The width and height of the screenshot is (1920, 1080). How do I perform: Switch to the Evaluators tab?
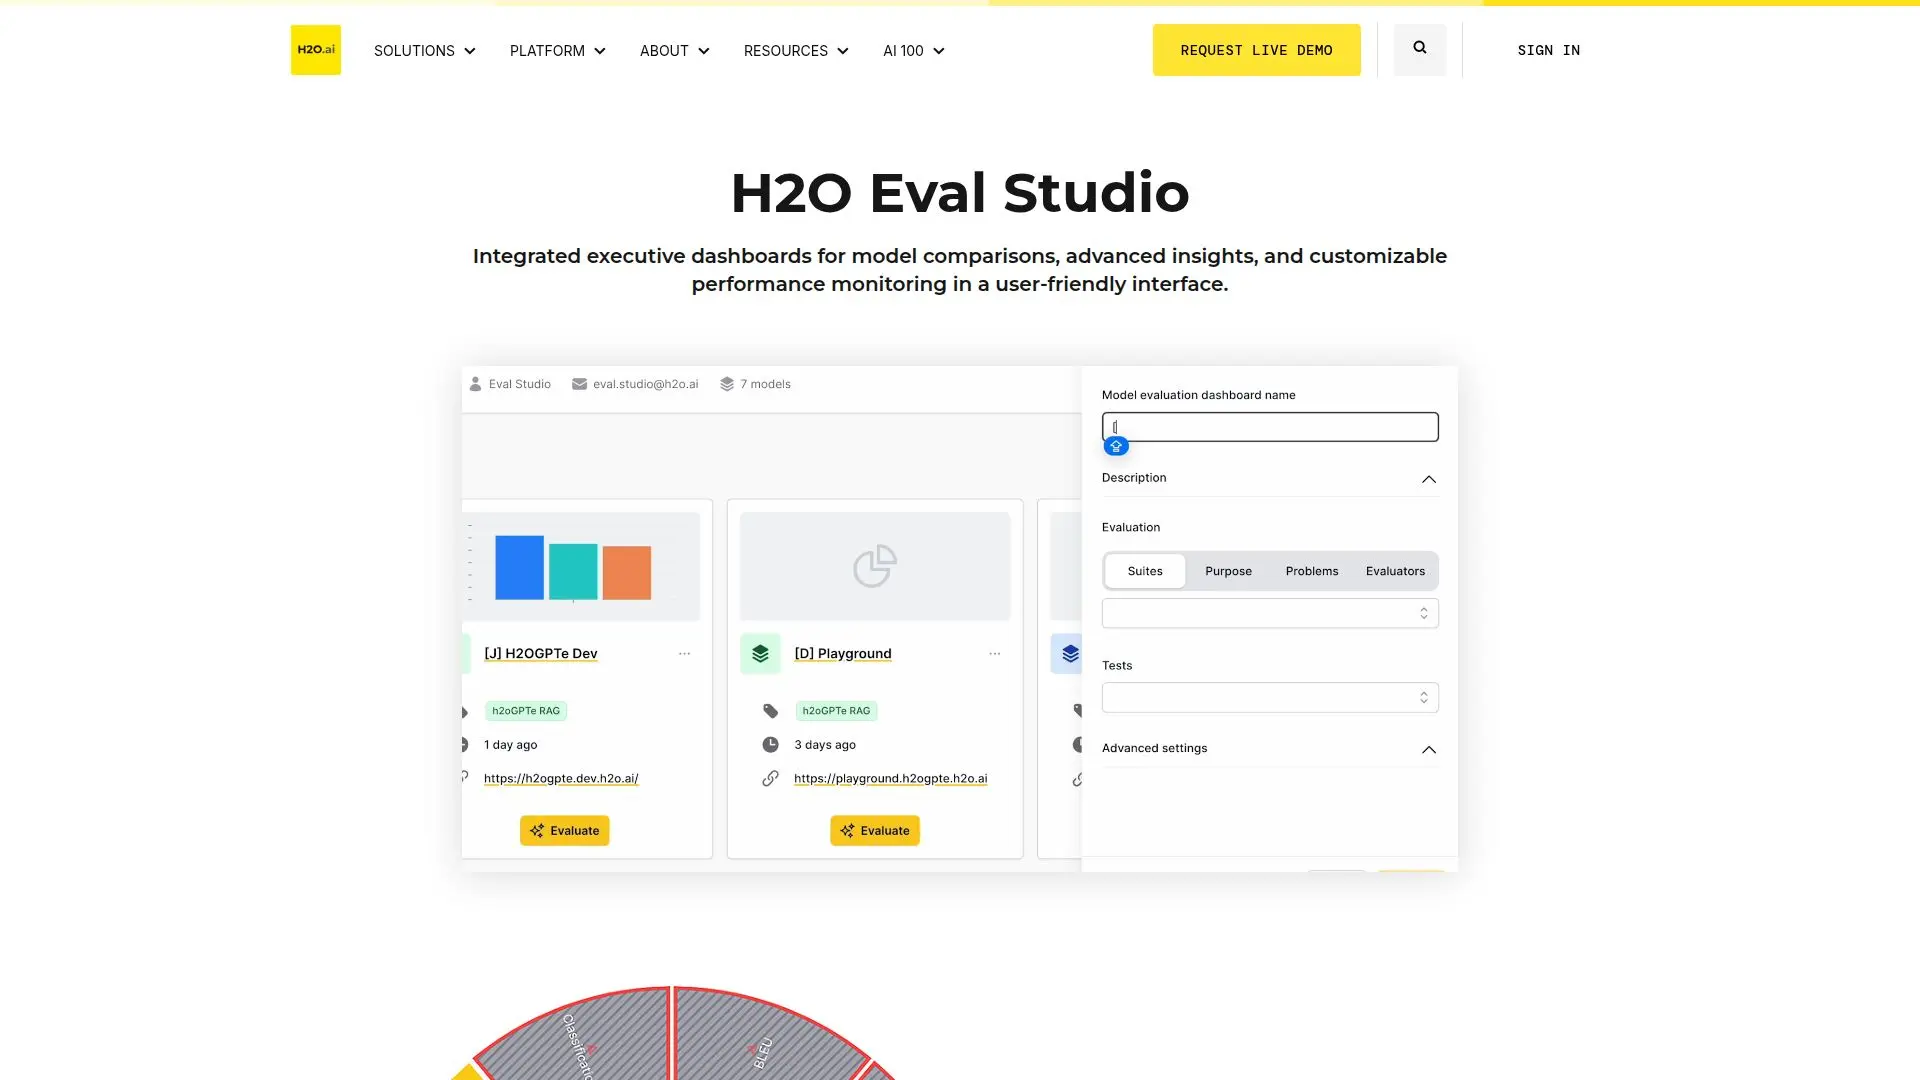pos(1395,571)
